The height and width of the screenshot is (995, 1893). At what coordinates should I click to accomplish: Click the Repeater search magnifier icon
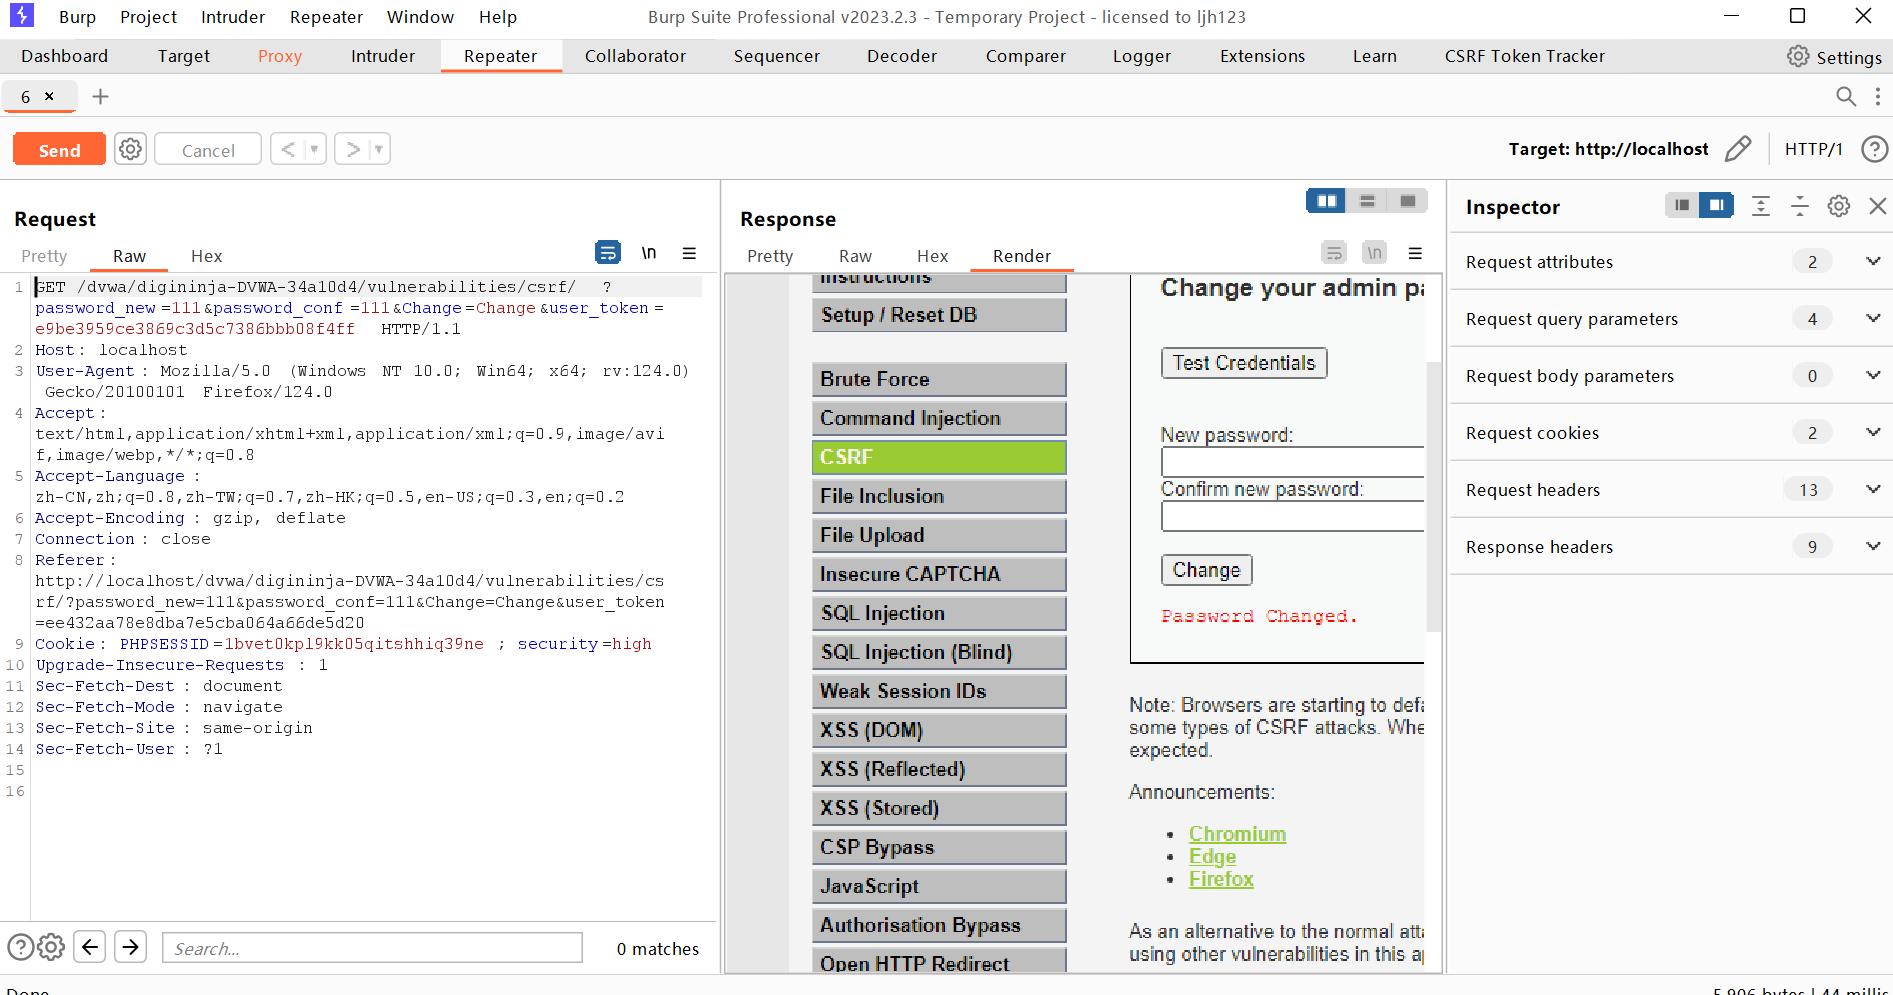[1846, 96]
